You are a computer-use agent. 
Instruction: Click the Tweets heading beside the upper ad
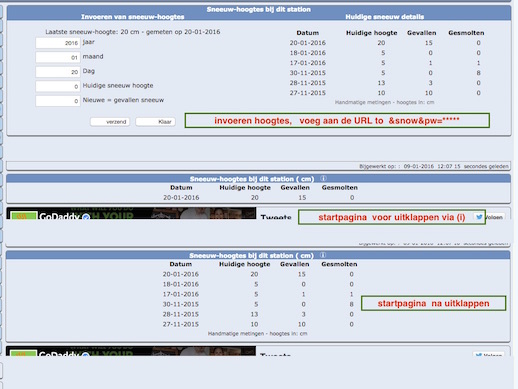[x=276, y=217]
